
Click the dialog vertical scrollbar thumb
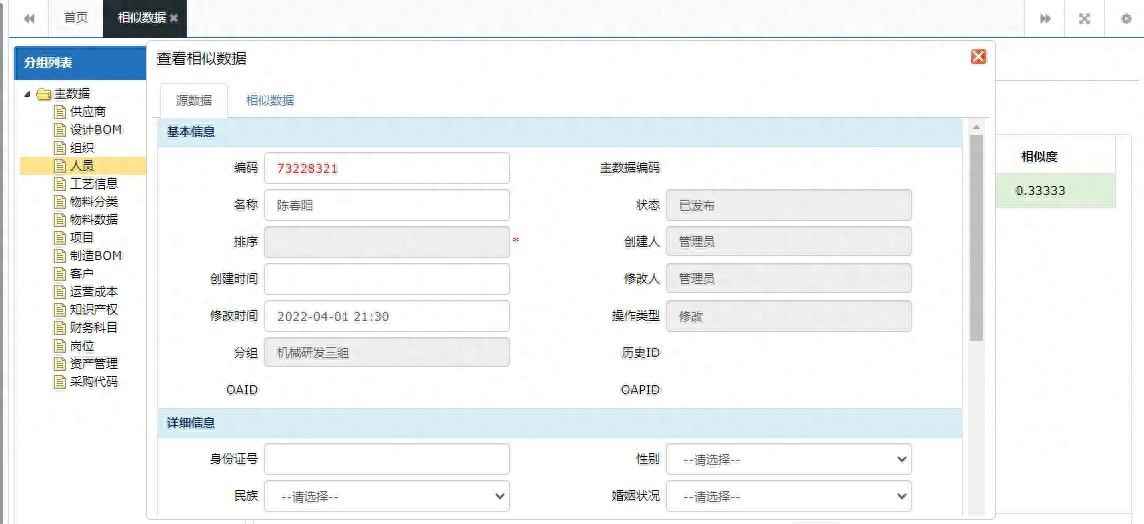976,238
